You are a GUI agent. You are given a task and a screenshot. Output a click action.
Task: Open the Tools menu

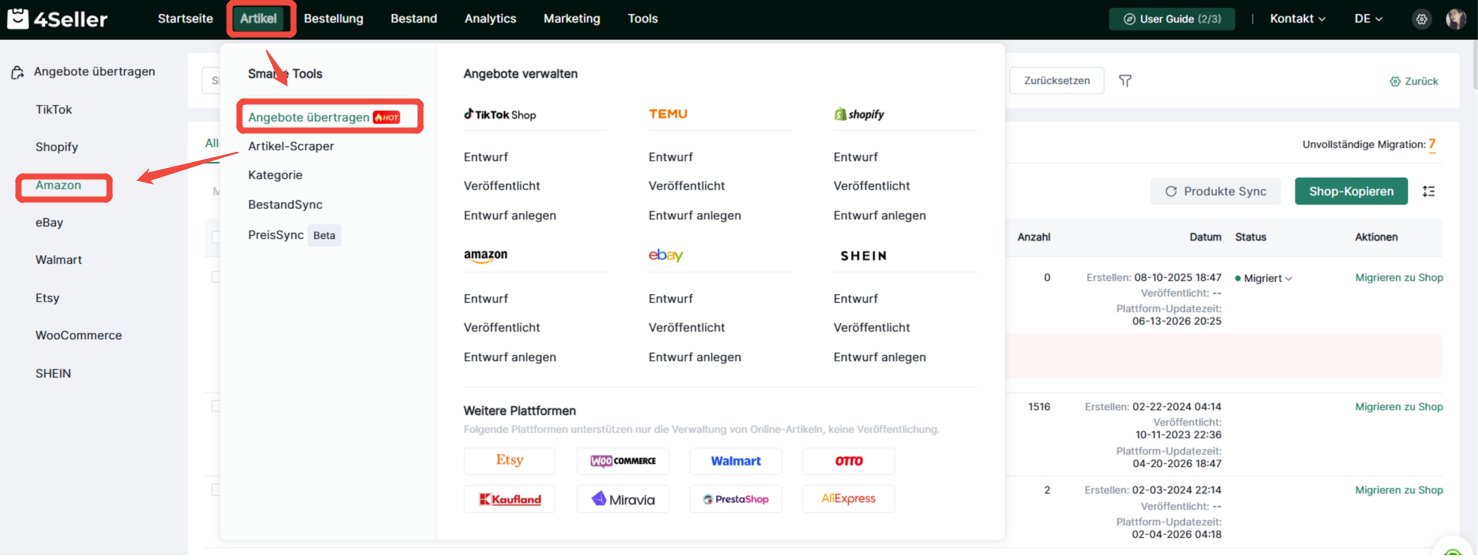coord(643,19)
